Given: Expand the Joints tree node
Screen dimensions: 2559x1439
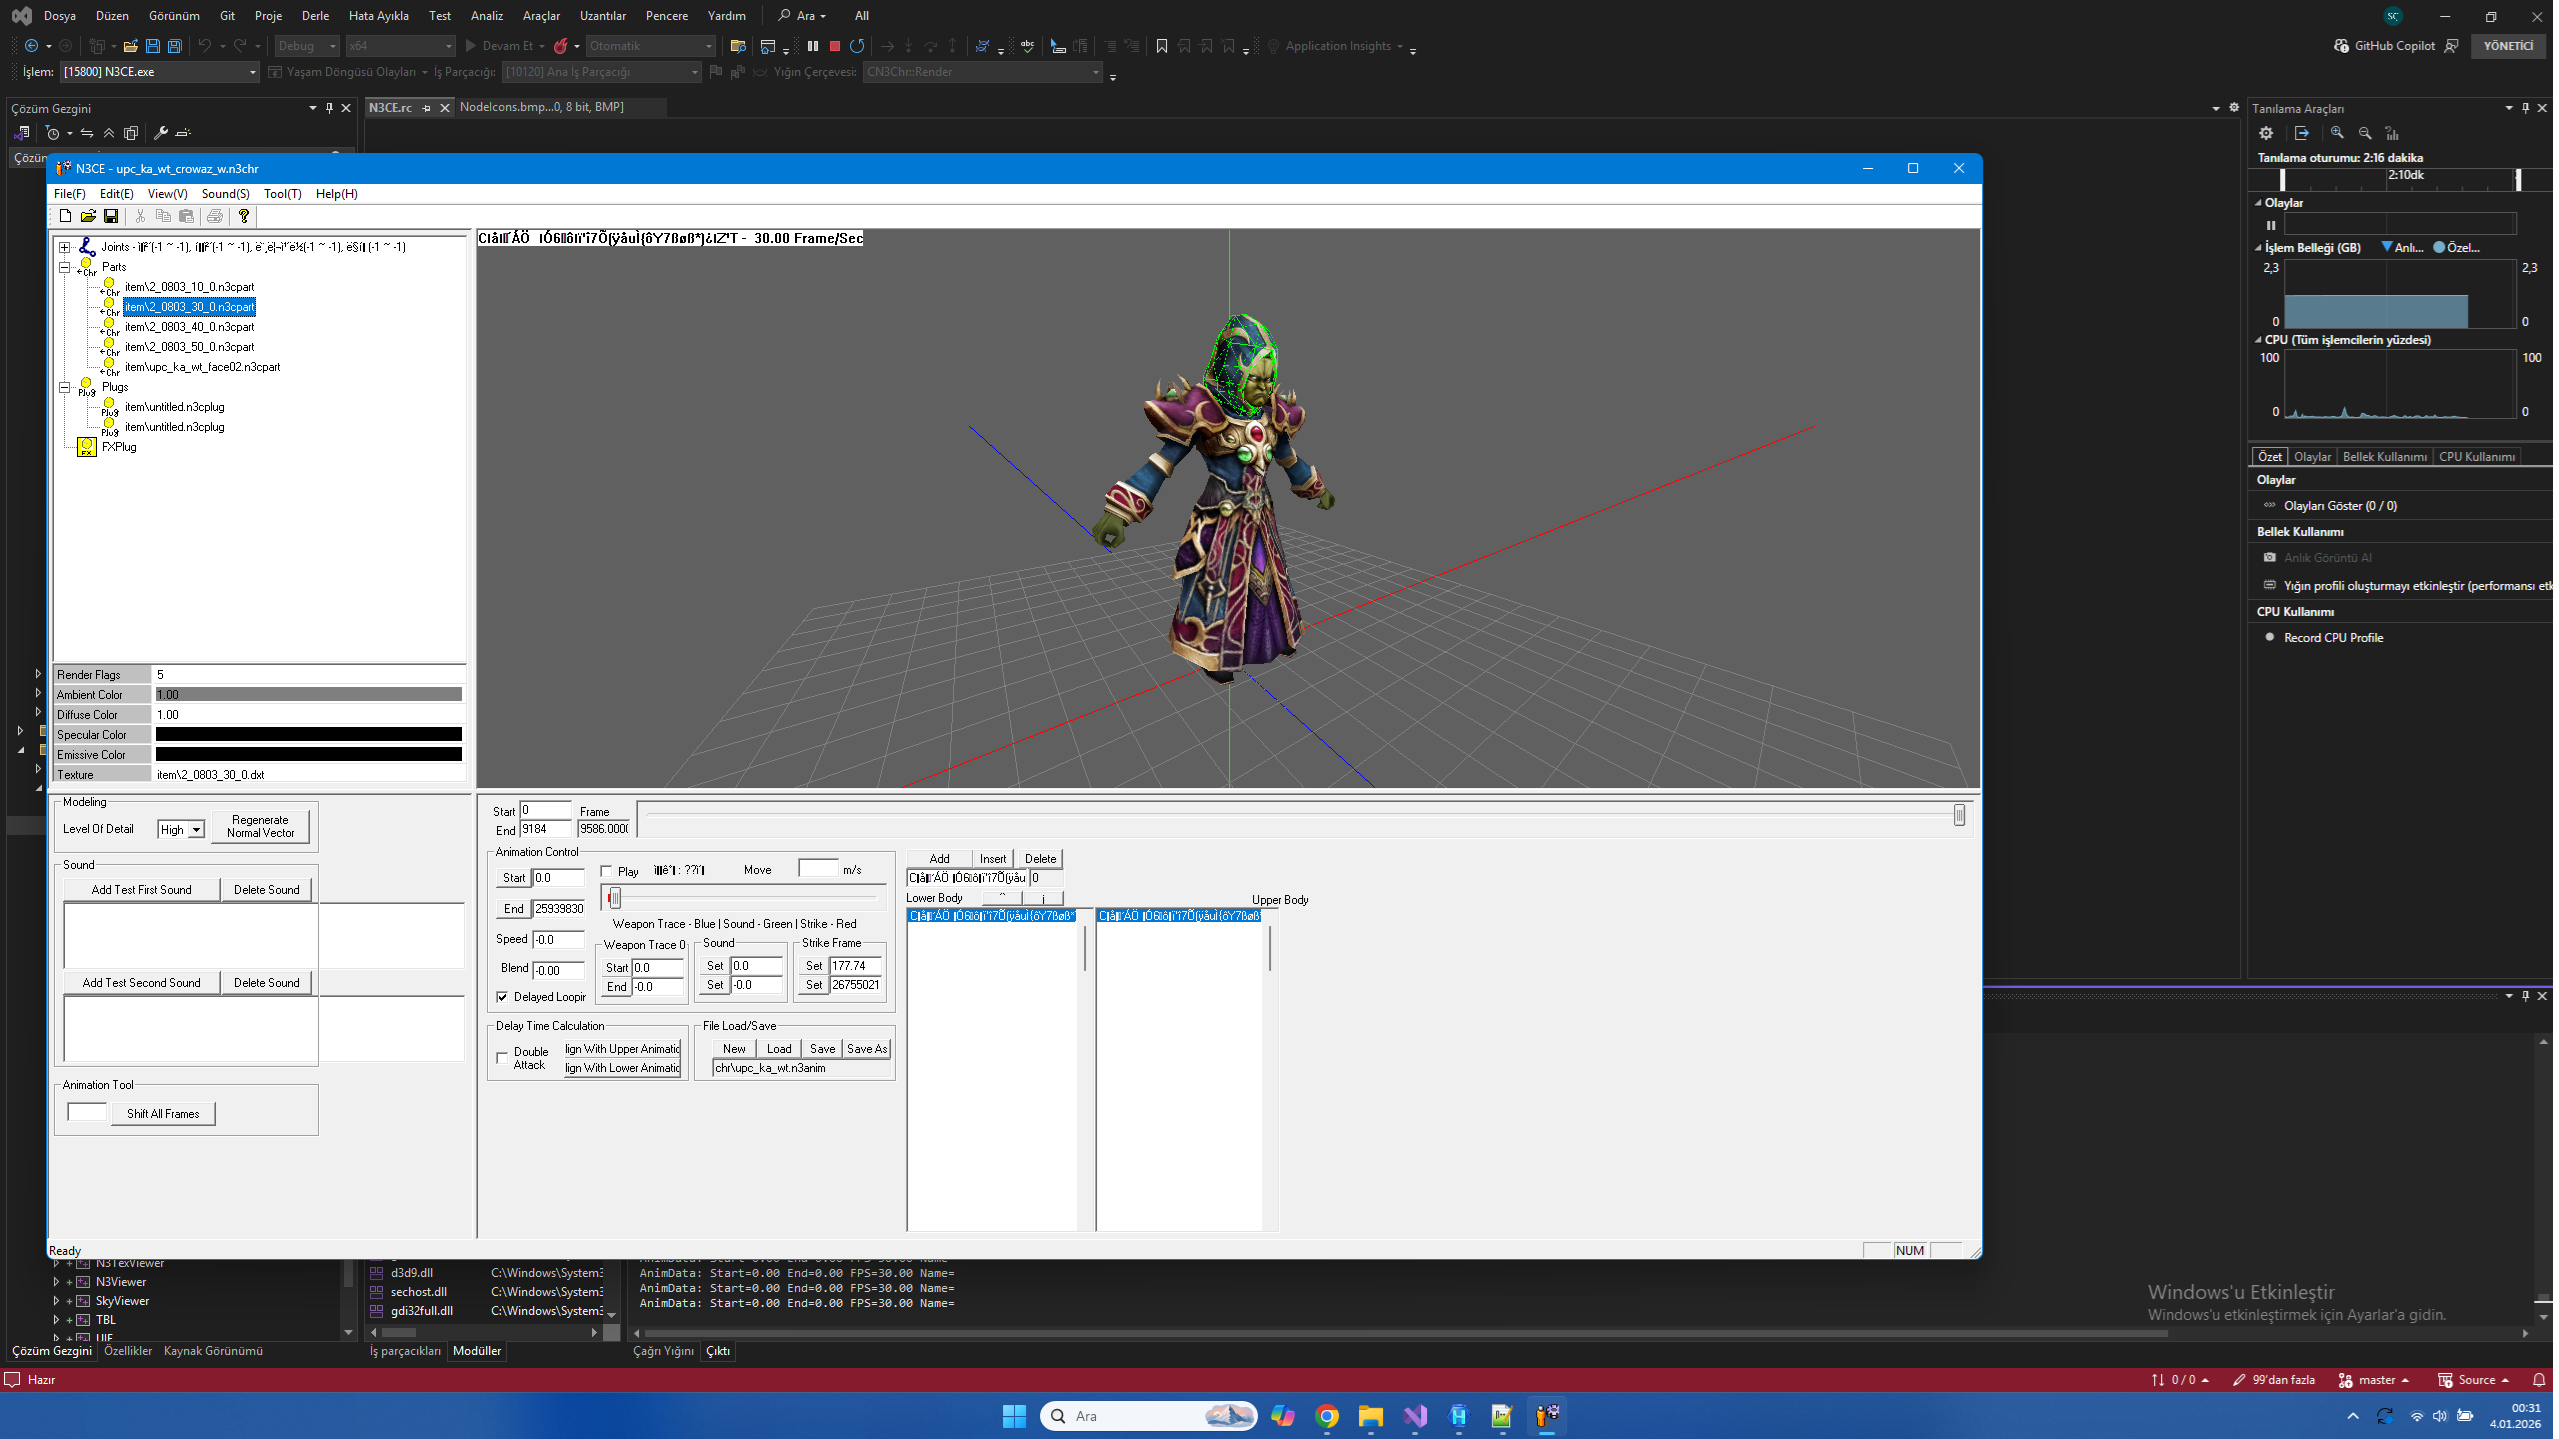Looking at the screenshot, I should coord(64,247).
